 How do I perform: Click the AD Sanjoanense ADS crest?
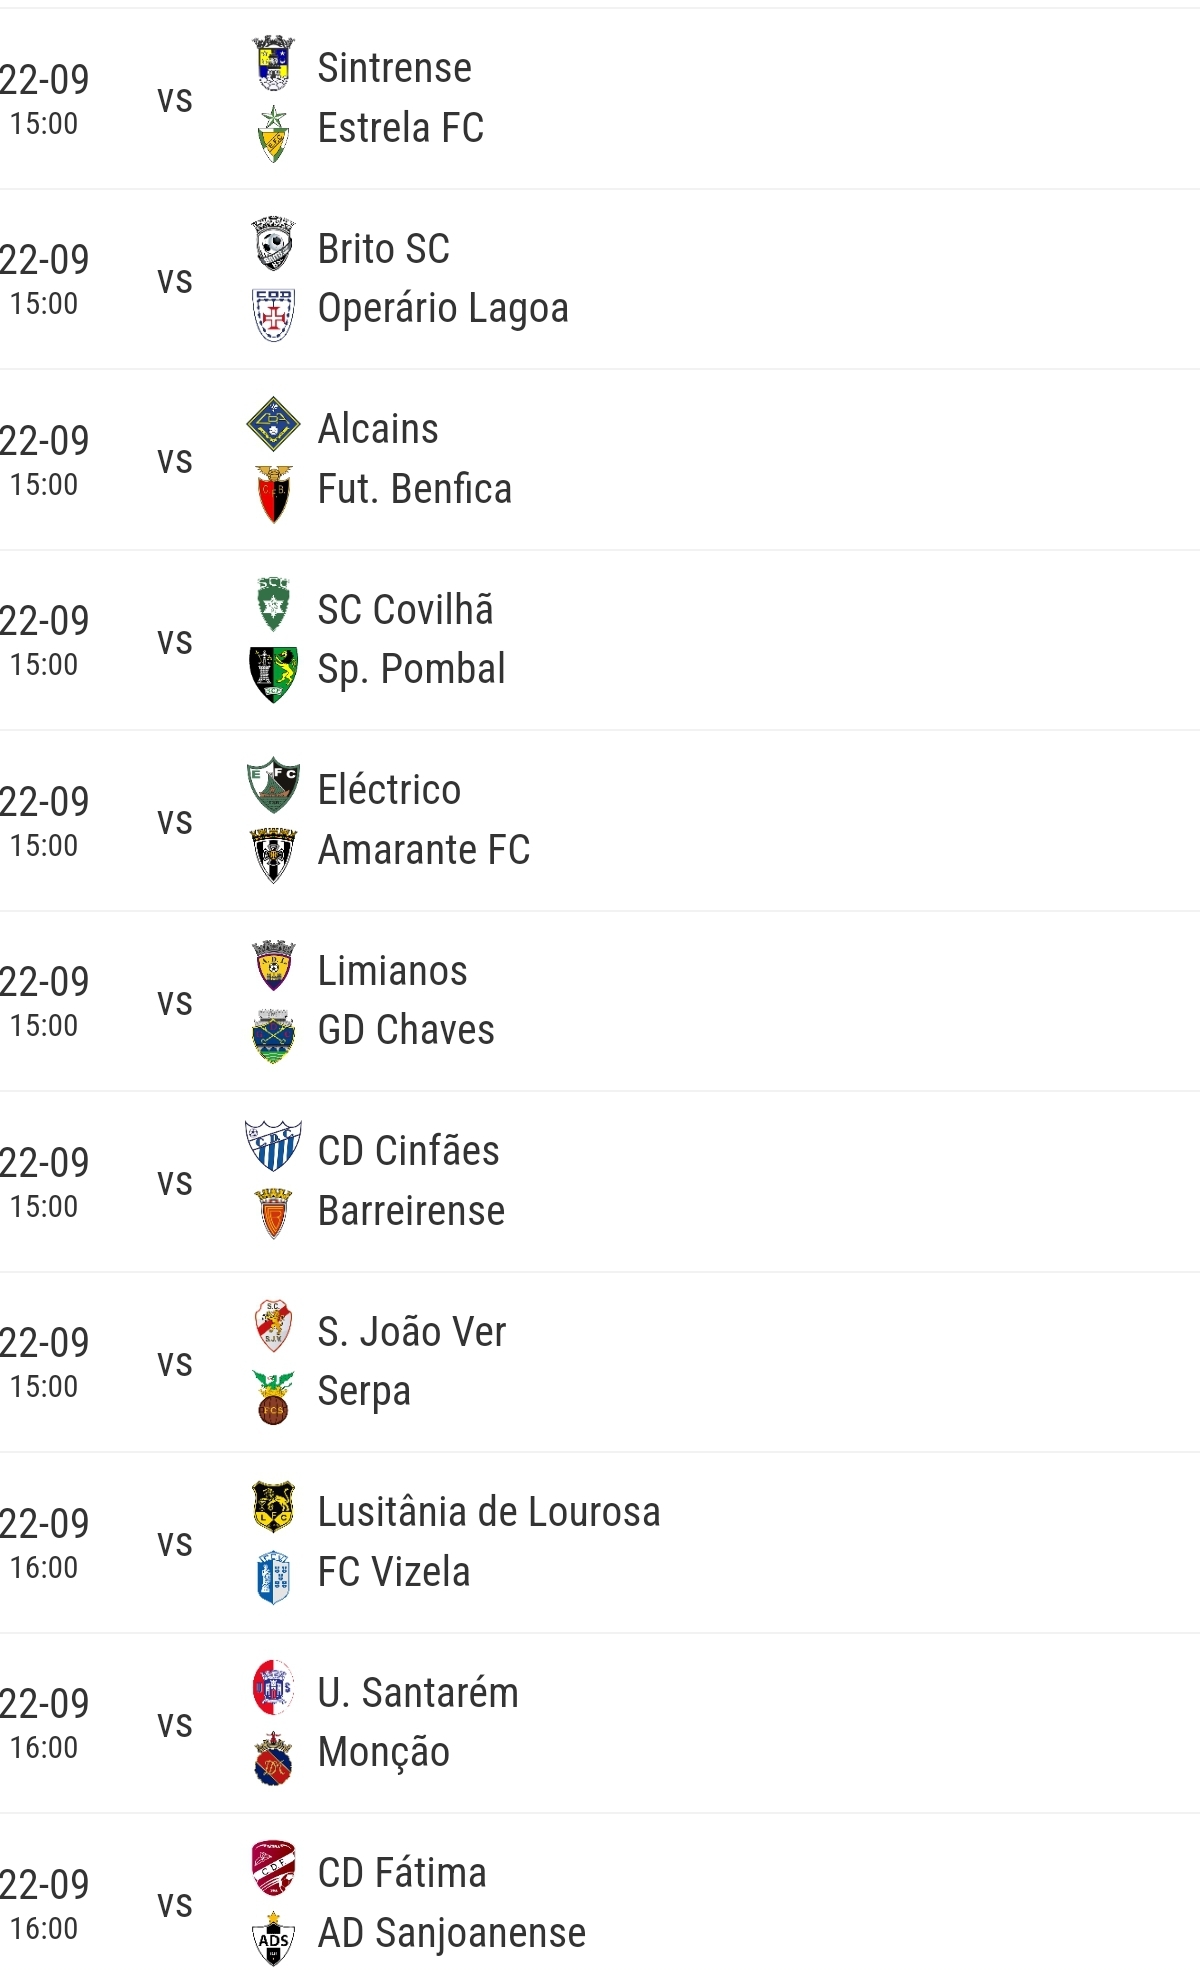coord(273,1939)
